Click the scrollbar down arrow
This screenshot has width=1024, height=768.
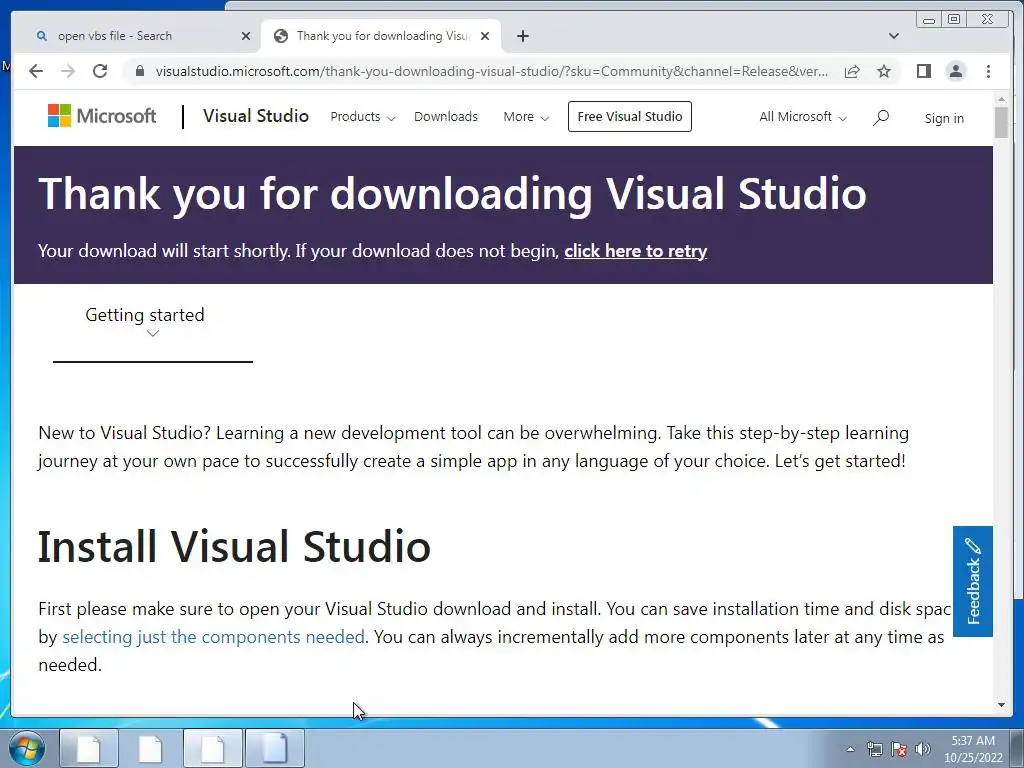(1001, 705)
